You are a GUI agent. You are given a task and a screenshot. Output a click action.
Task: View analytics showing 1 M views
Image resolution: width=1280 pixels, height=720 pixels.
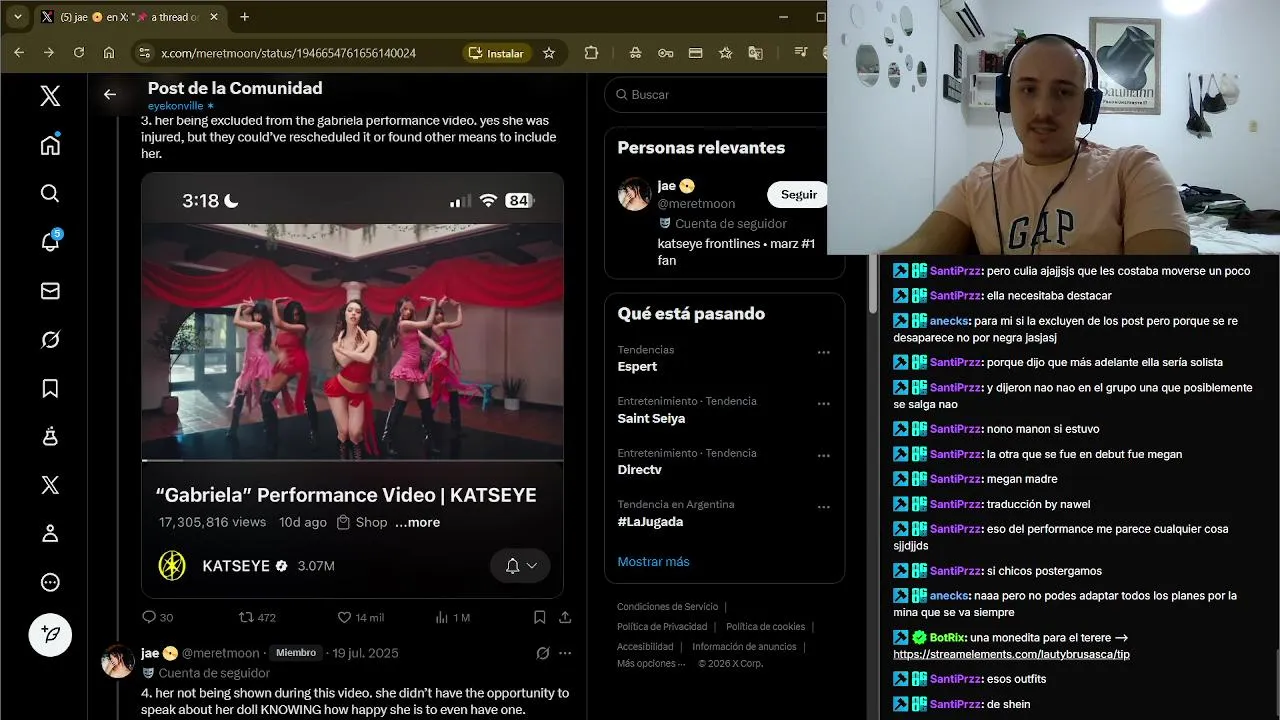452,617
